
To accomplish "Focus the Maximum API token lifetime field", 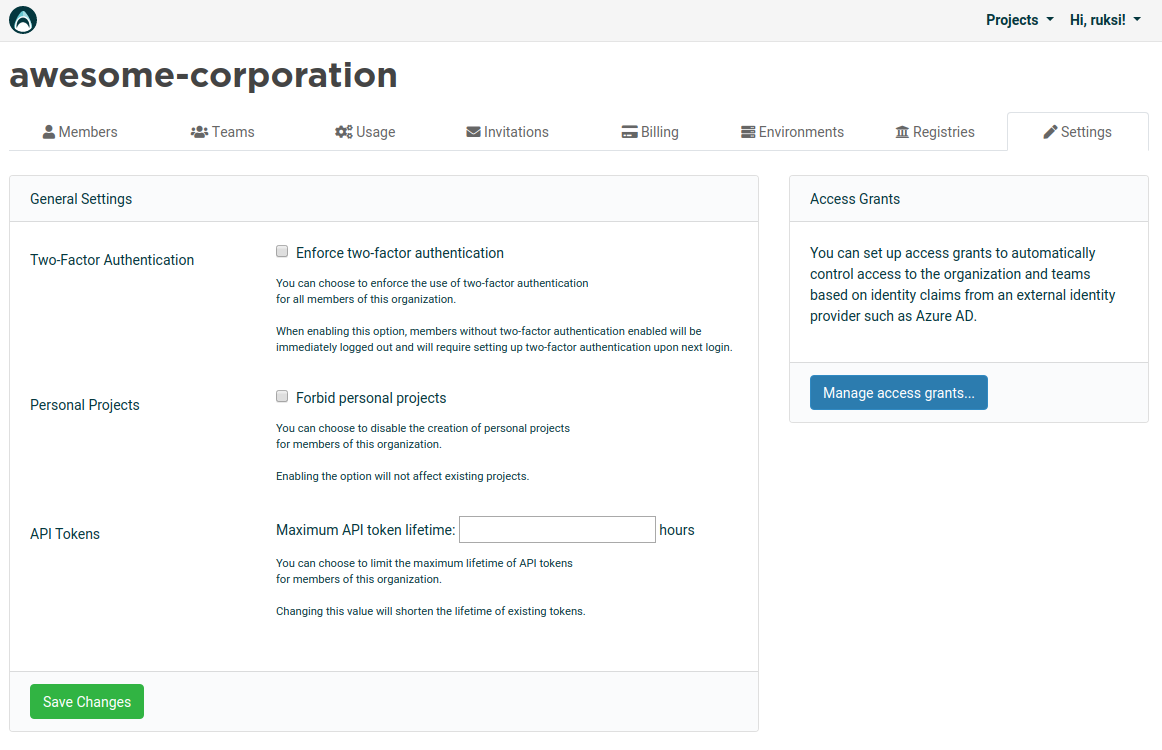I will pos(557,530).
